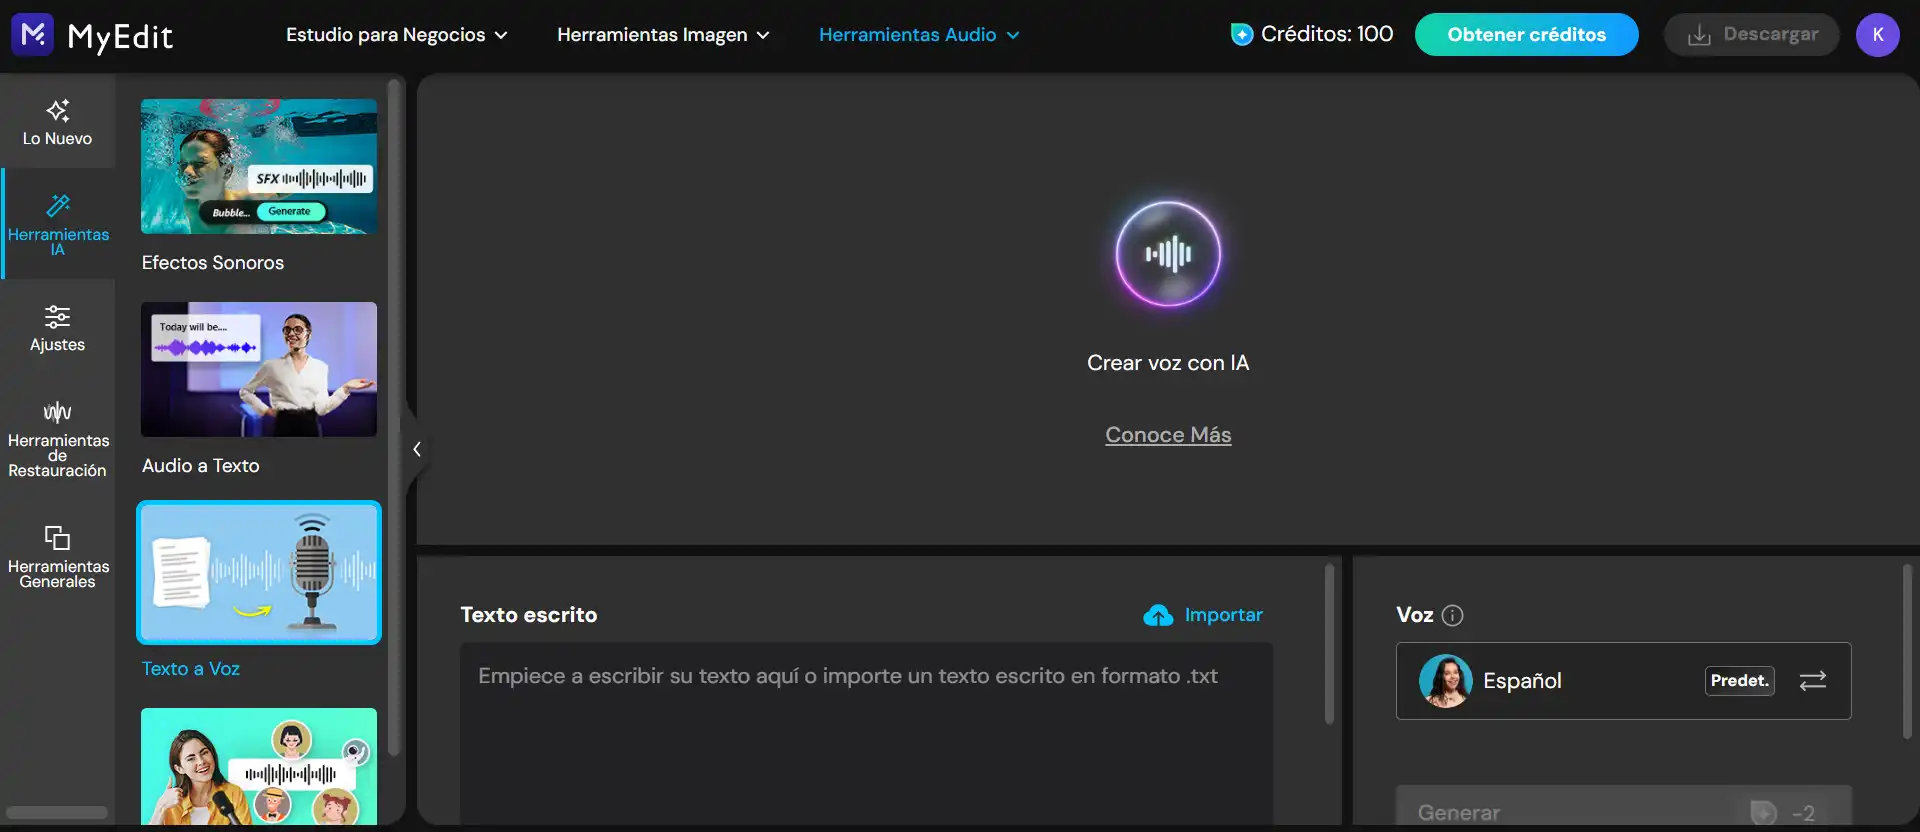Screen dimensions: 1920x832
Task: Expand Herramientas Audio menu
Action: click(919, 35)
